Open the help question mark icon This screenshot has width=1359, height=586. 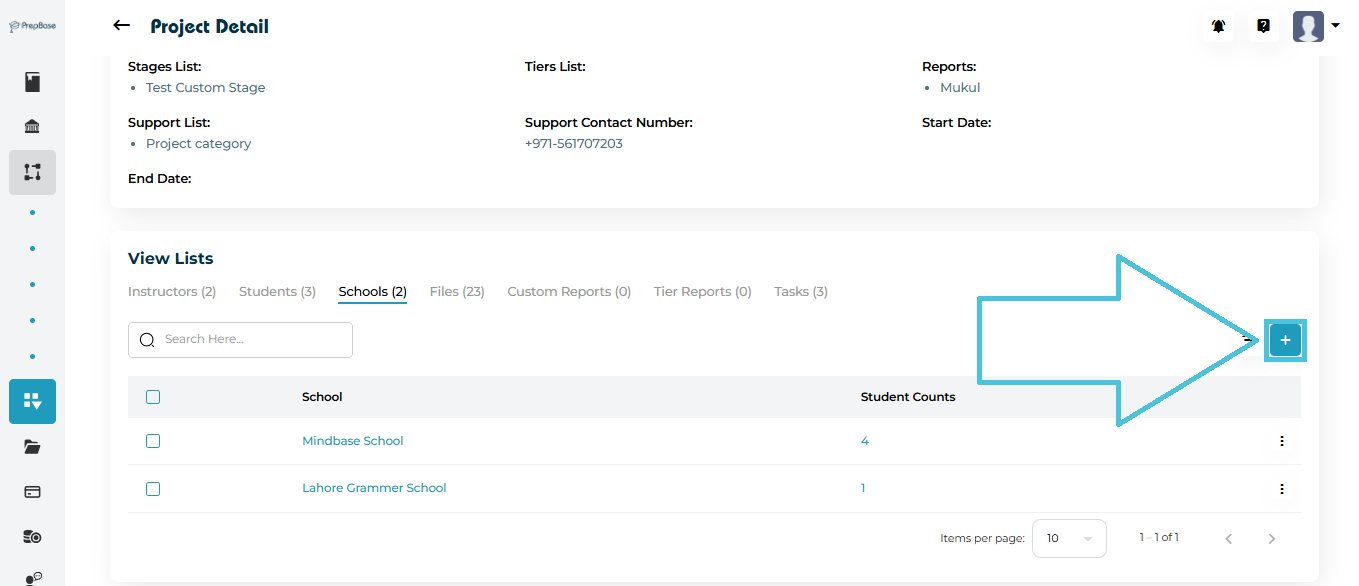pyautogui.click(x=1263, y=27)
